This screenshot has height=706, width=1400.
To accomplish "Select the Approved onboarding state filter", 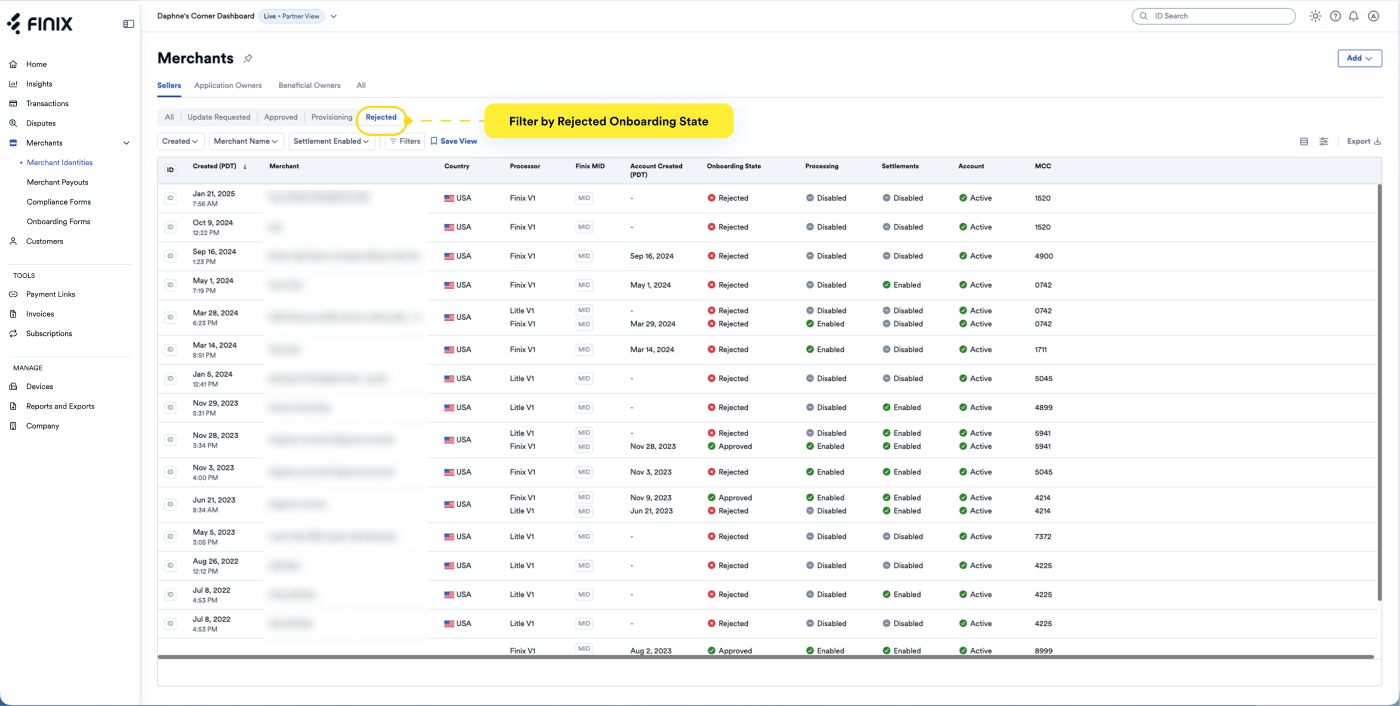I will [281, 117].
